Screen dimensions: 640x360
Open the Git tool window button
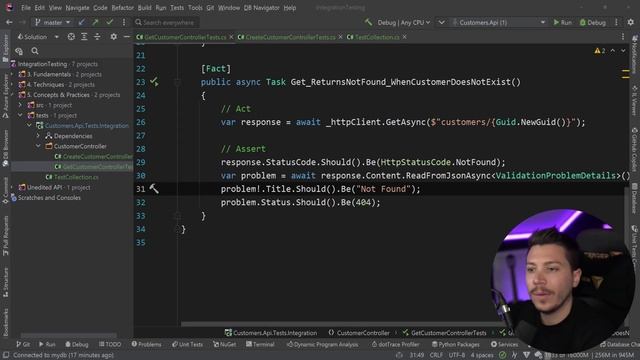pyautogui.click(x=23, y=344)
